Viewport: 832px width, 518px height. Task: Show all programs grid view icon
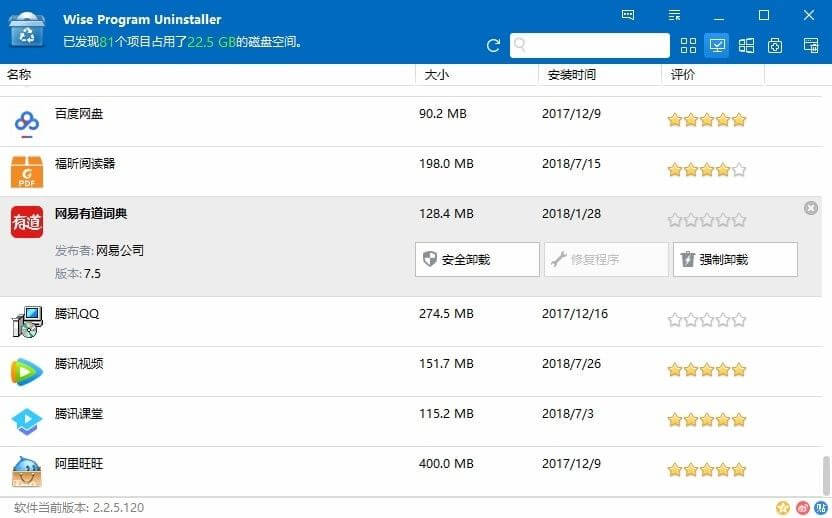pos(688,45)
